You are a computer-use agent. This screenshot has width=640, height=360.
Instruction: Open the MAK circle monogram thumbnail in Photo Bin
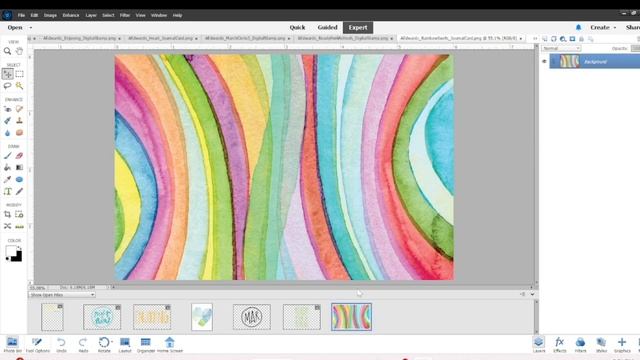[x=252, y=317]
